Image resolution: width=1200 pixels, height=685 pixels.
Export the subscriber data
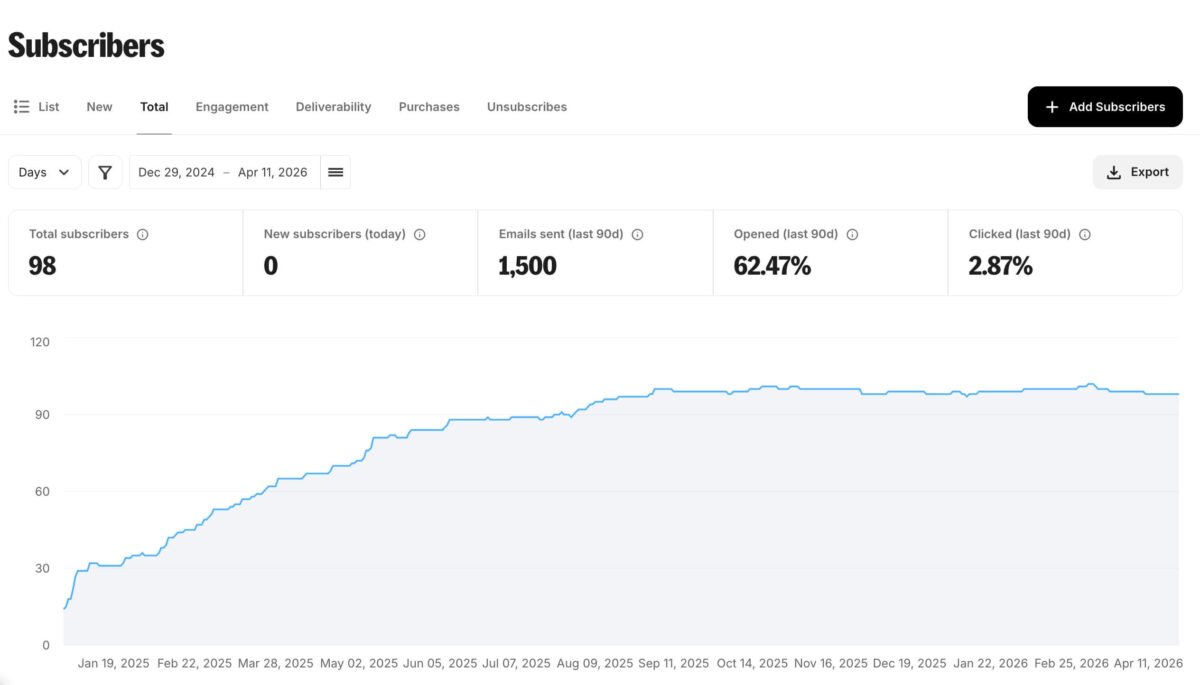click(1137, 172)
